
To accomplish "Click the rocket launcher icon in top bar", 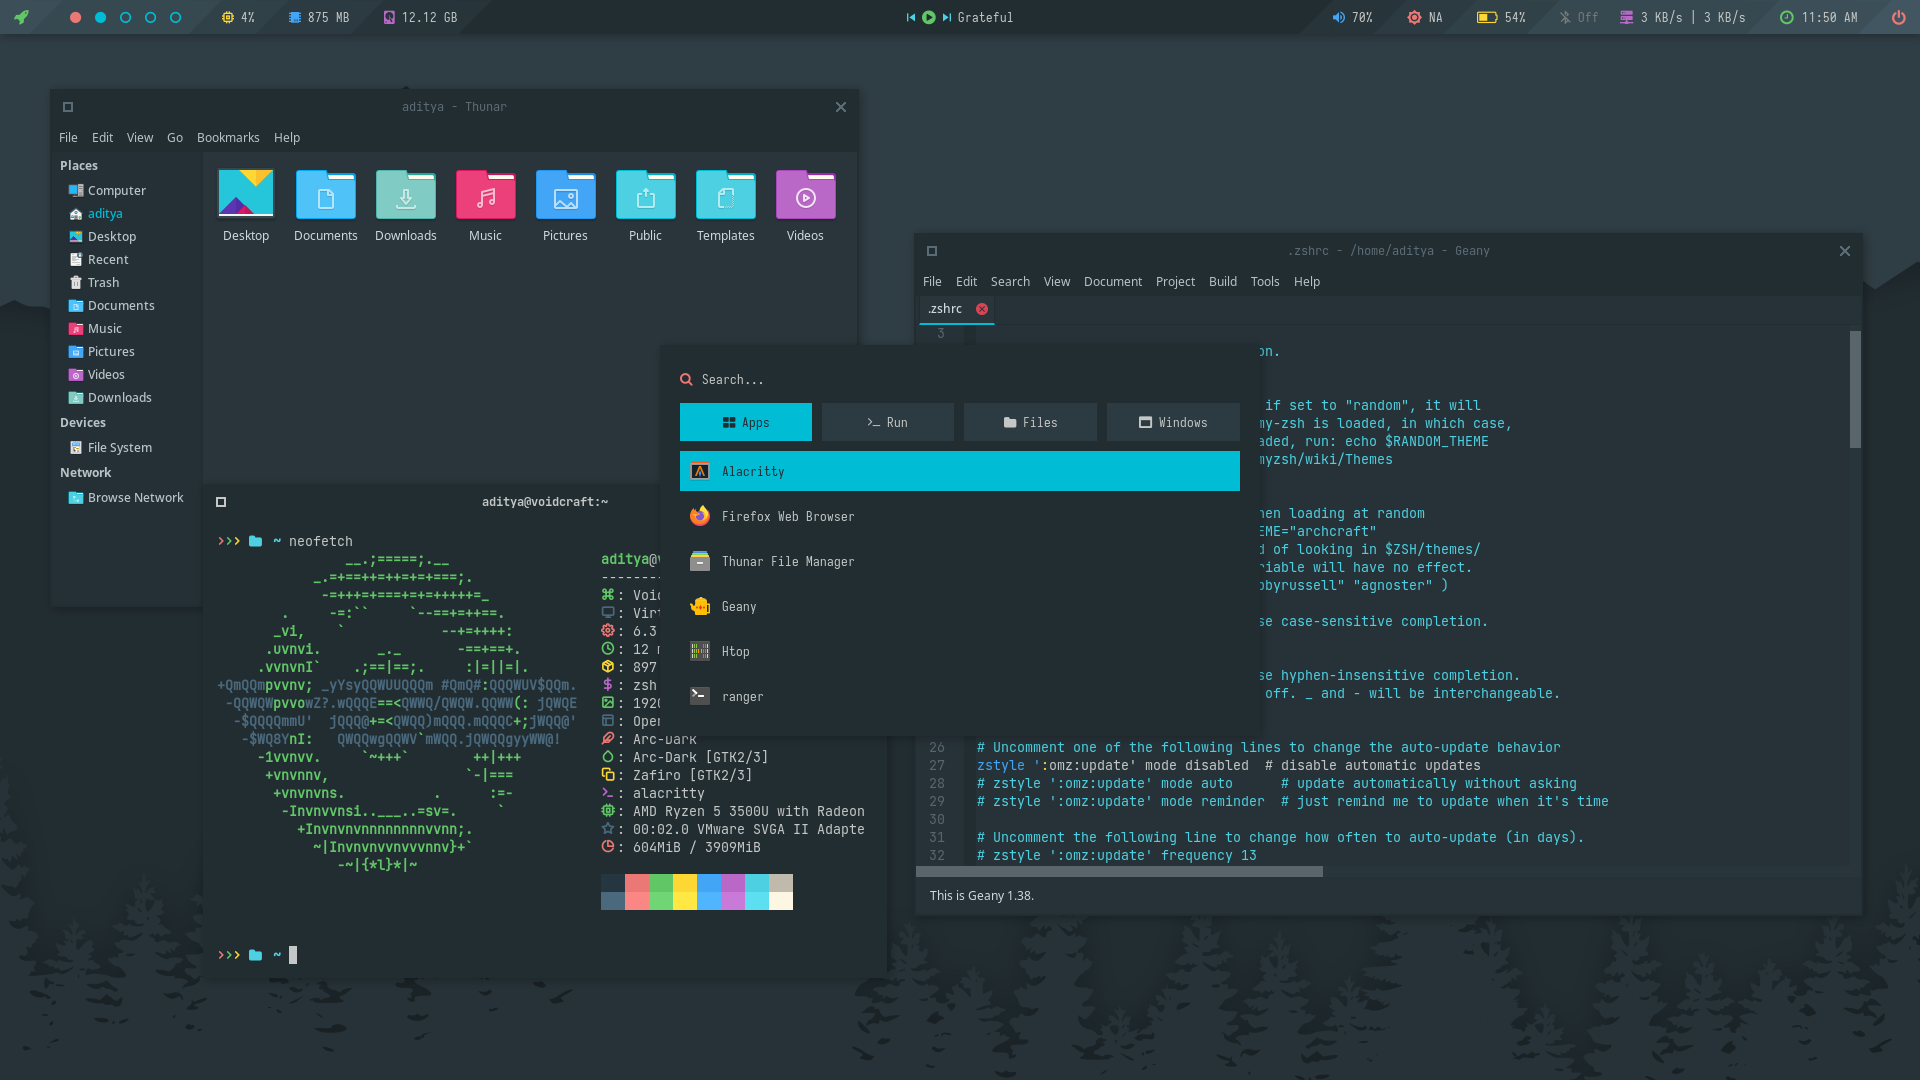I will tap(21, 17).
